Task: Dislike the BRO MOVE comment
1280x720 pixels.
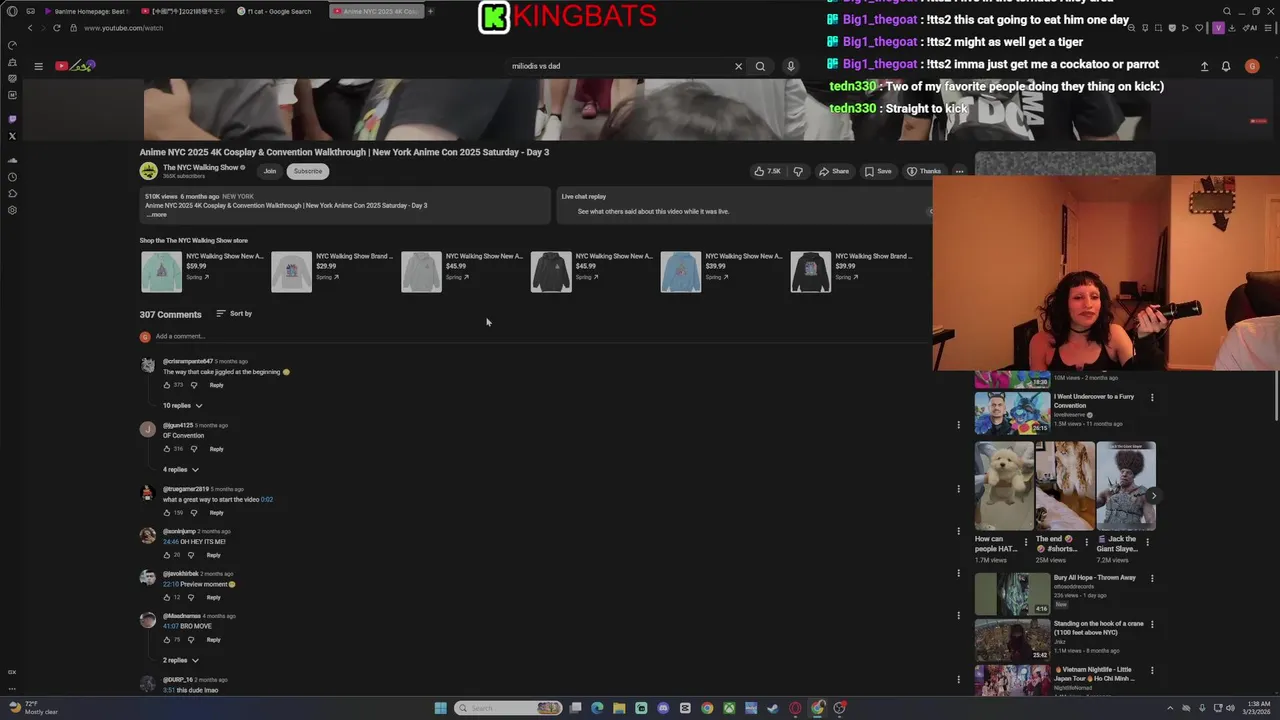Action: click(191, 640)
